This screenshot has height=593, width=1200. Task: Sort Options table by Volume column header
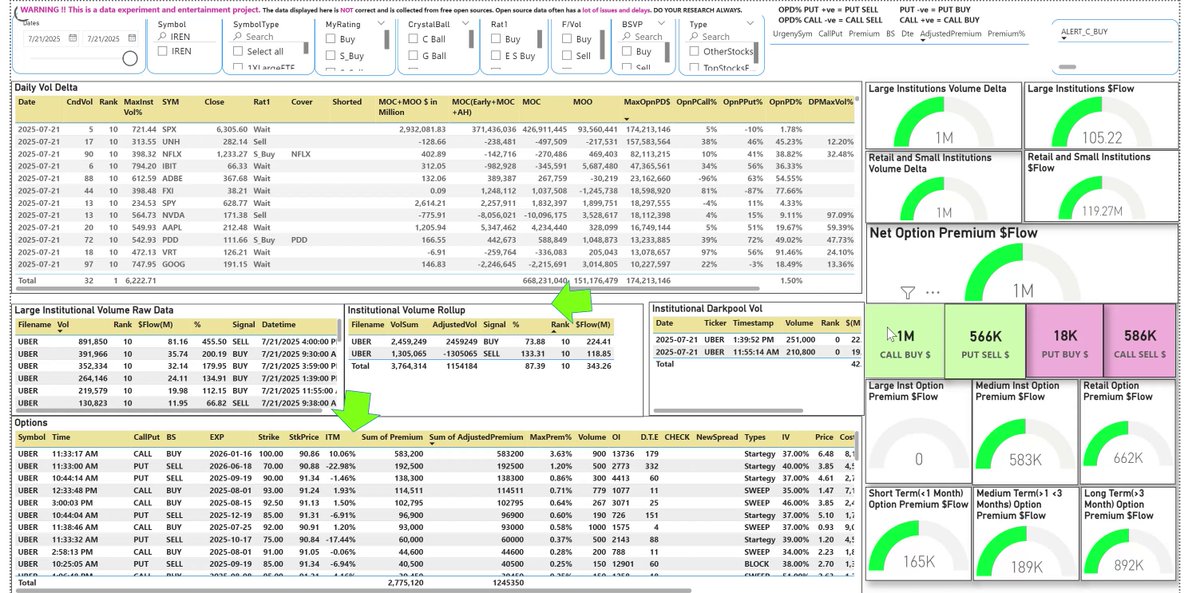coord(591,437)
